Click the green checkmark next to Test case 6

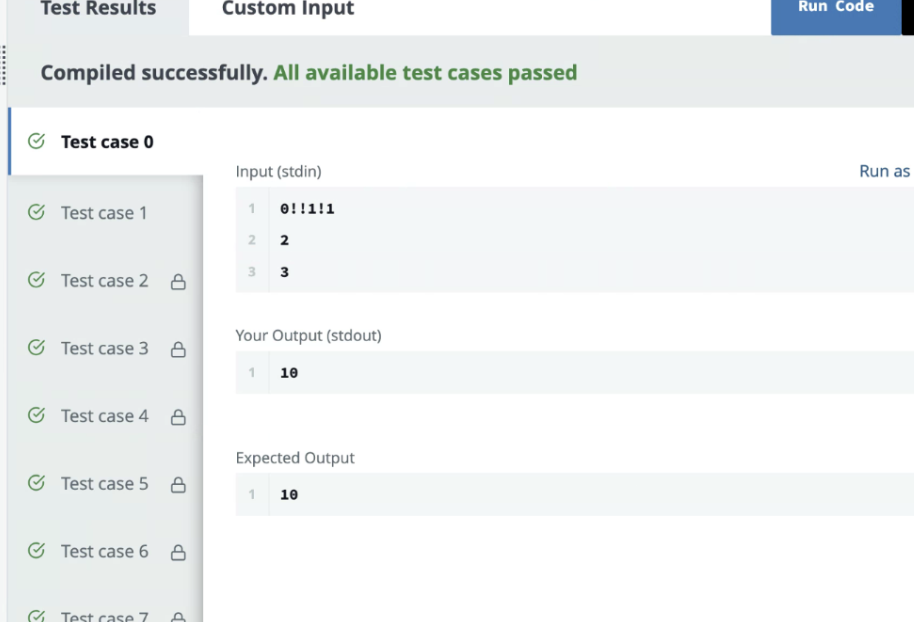36,550
